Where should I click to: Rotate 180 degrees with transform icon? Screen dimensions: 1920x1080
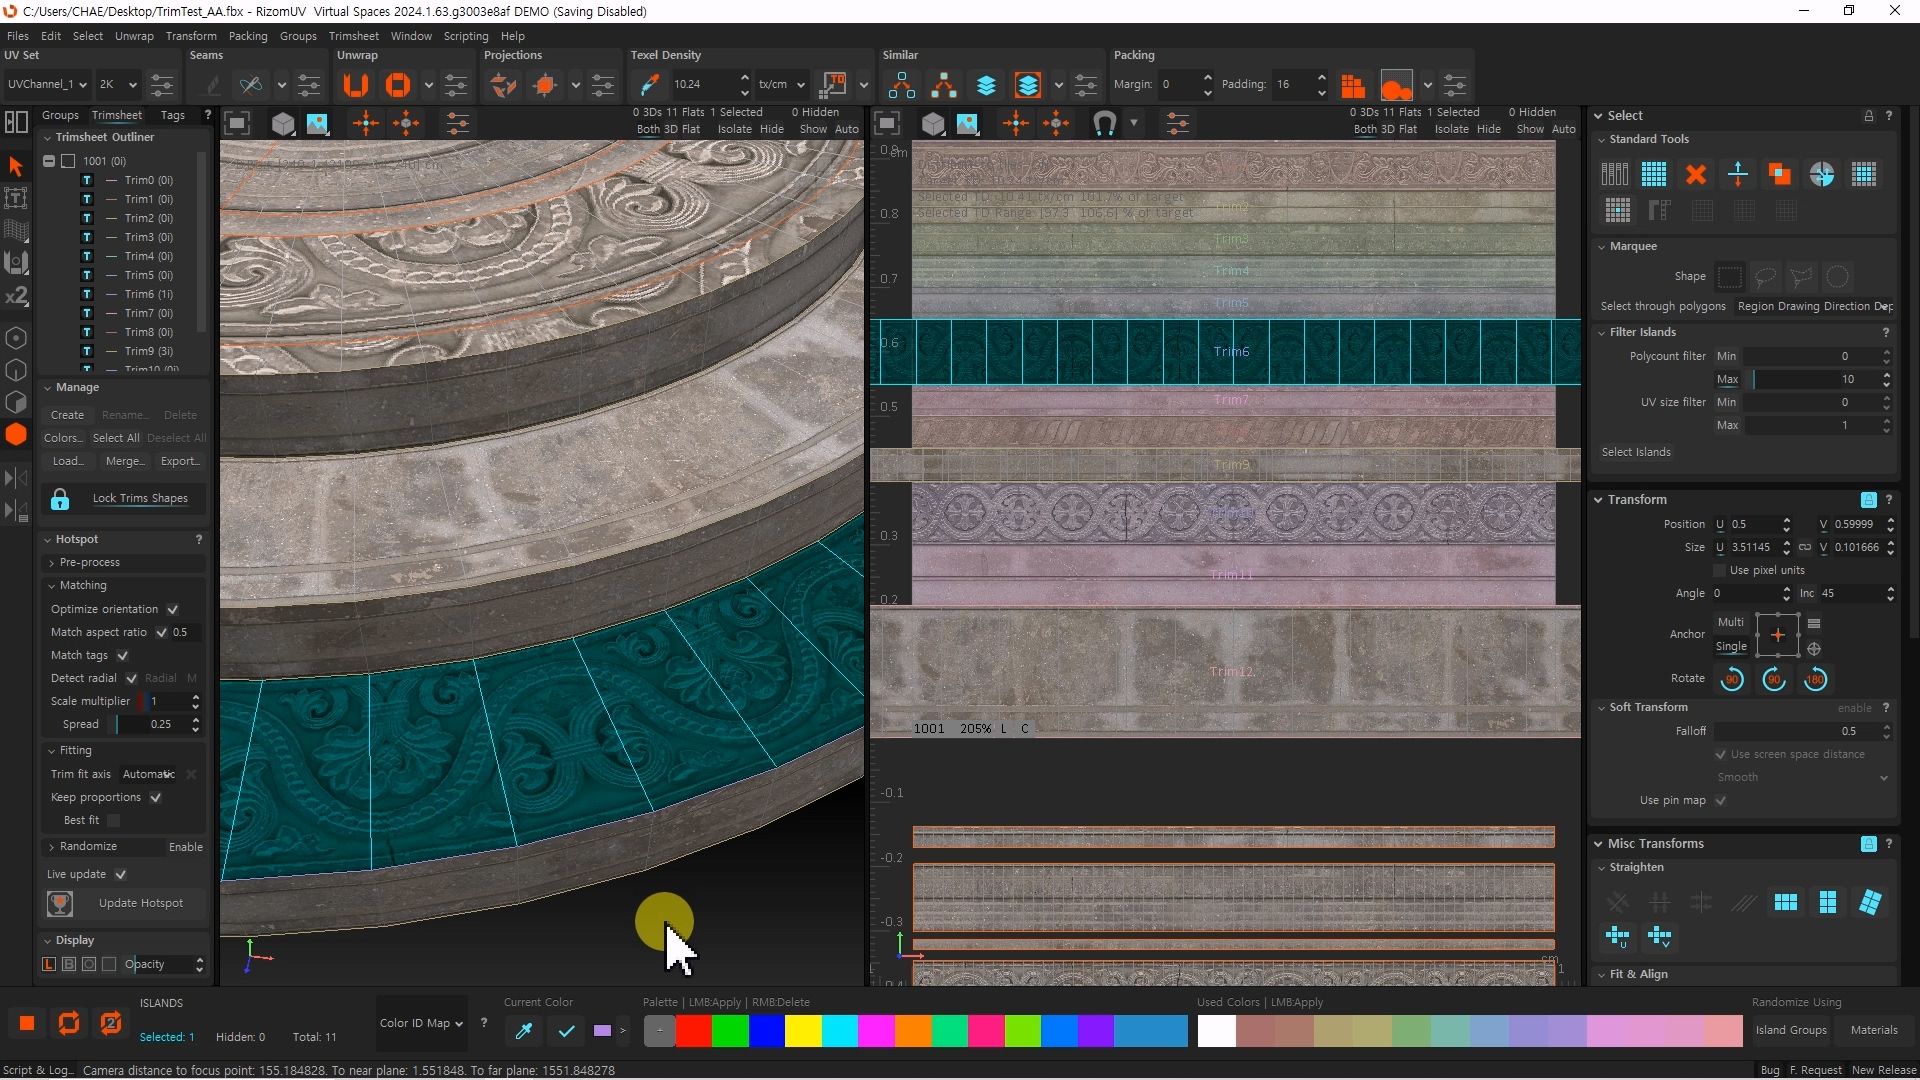click(1815, 680)
